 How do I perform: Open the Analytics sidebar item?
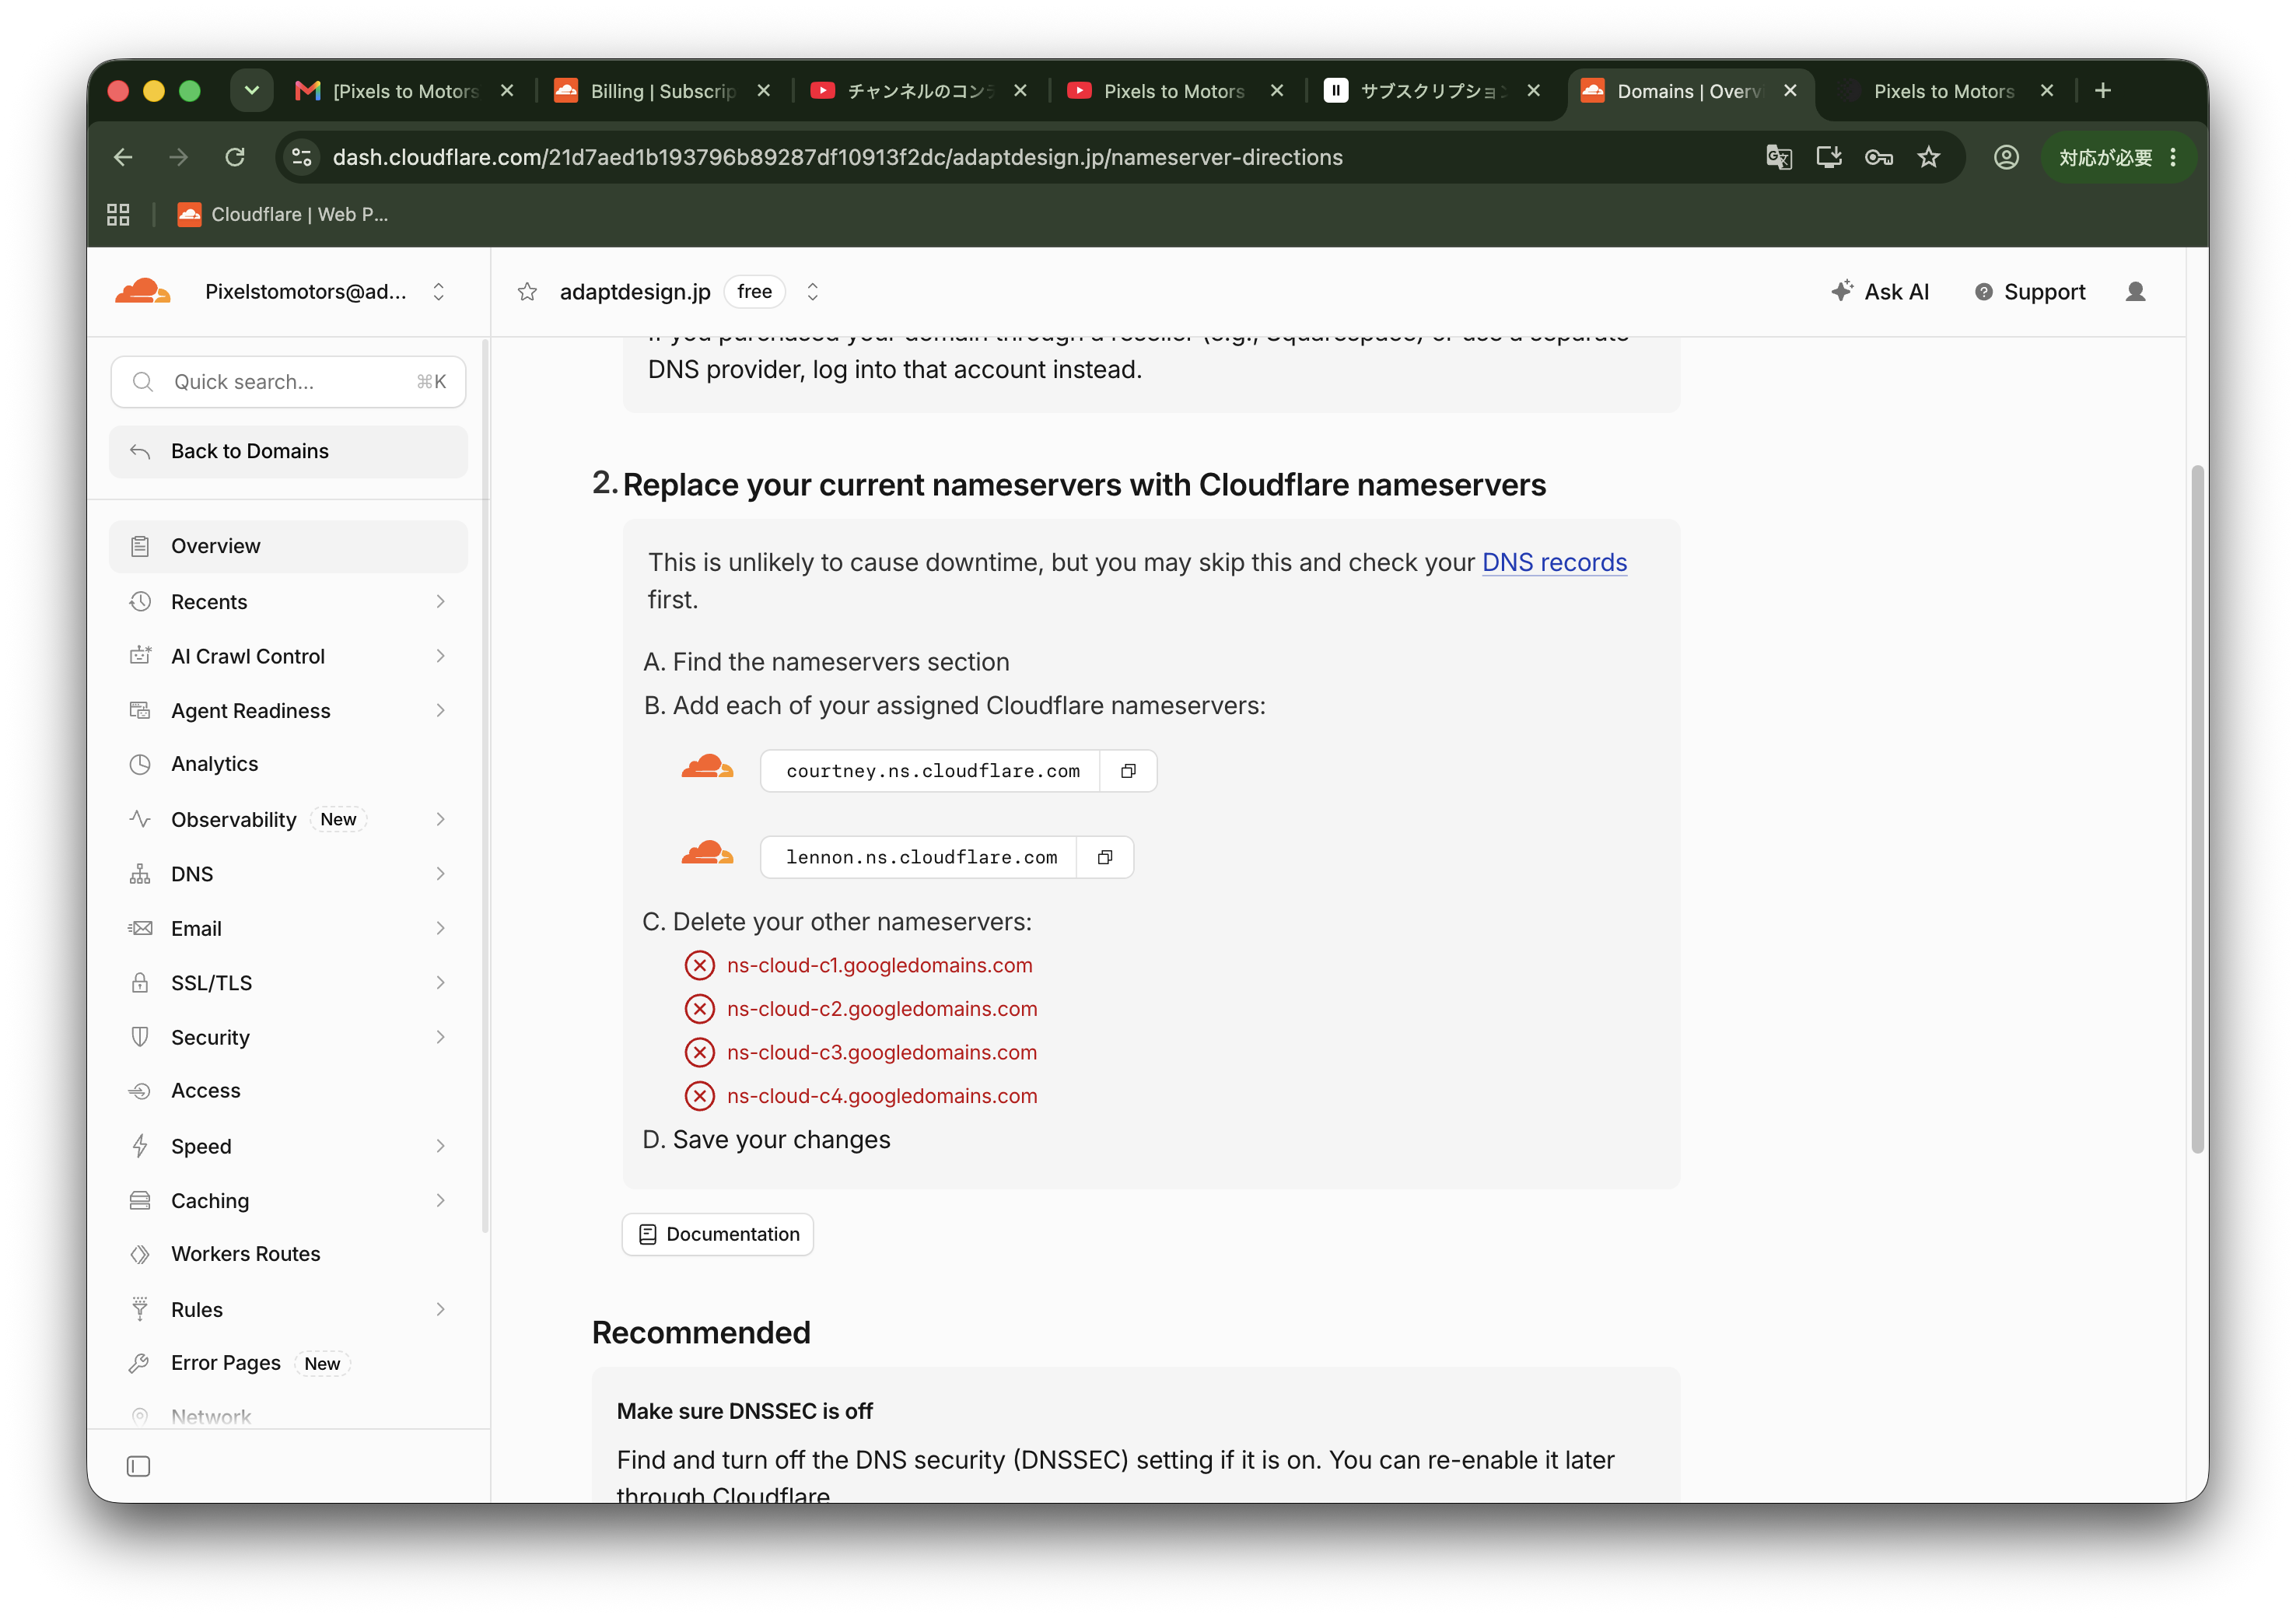click(288, 764)
